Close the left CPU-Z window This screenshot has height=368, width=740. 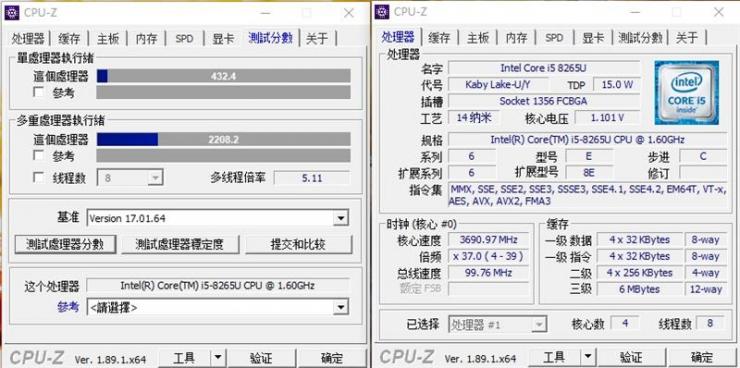(x=349, y=13)
